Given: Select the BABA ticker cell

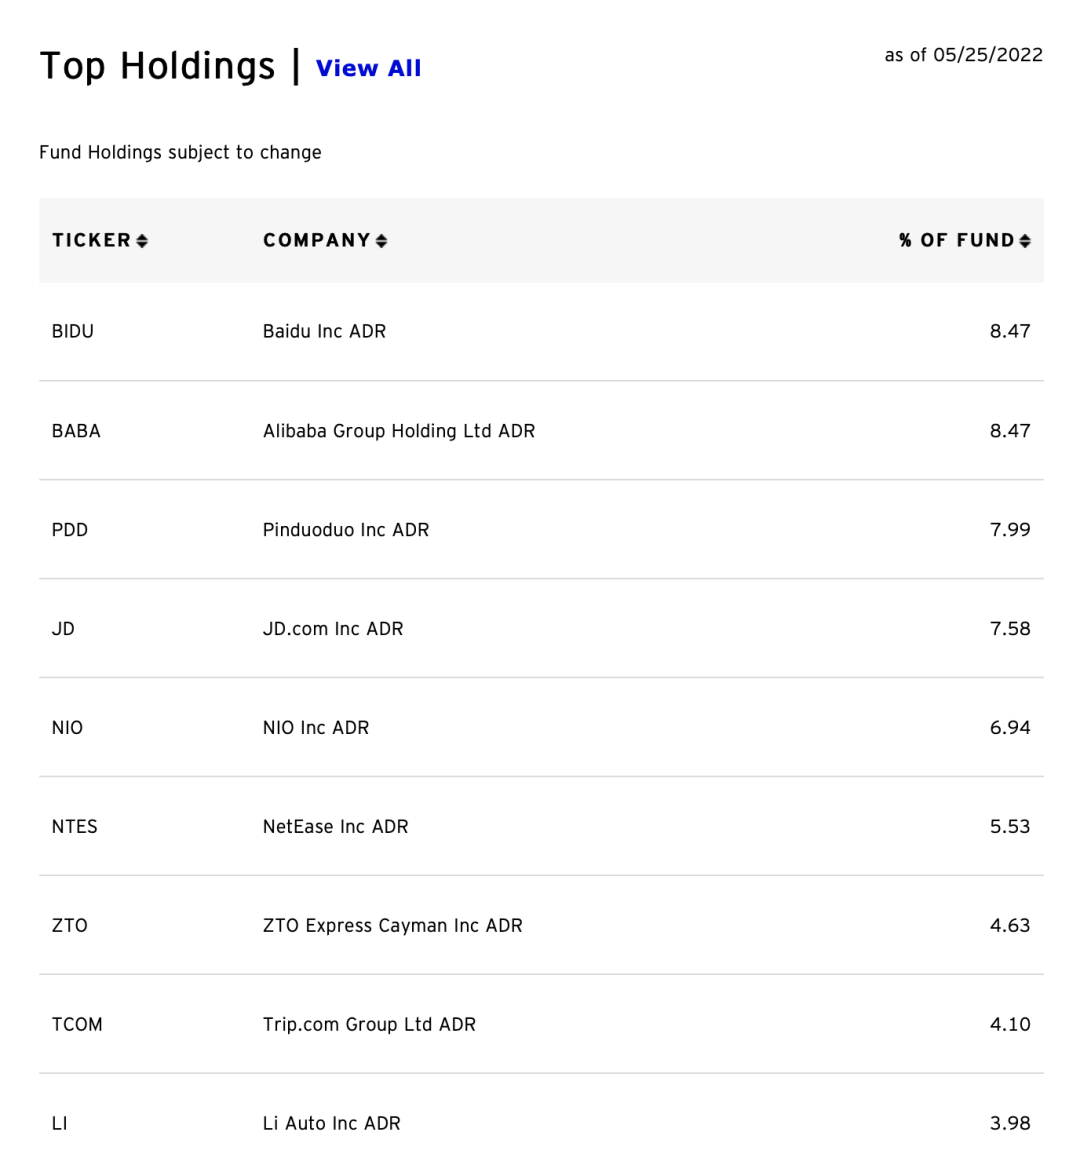Looking at the screenshot, I should click(76, 431).
